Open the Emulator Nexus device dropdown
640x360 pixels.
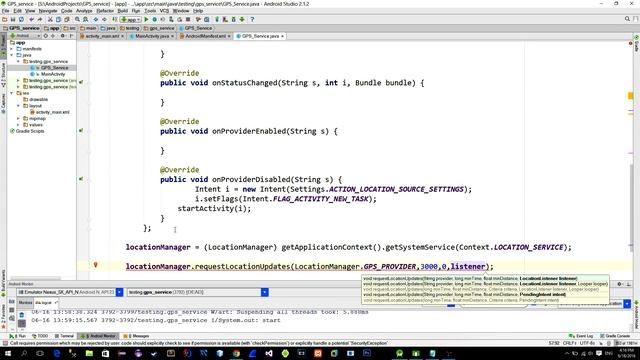click(x=119, y=292)
